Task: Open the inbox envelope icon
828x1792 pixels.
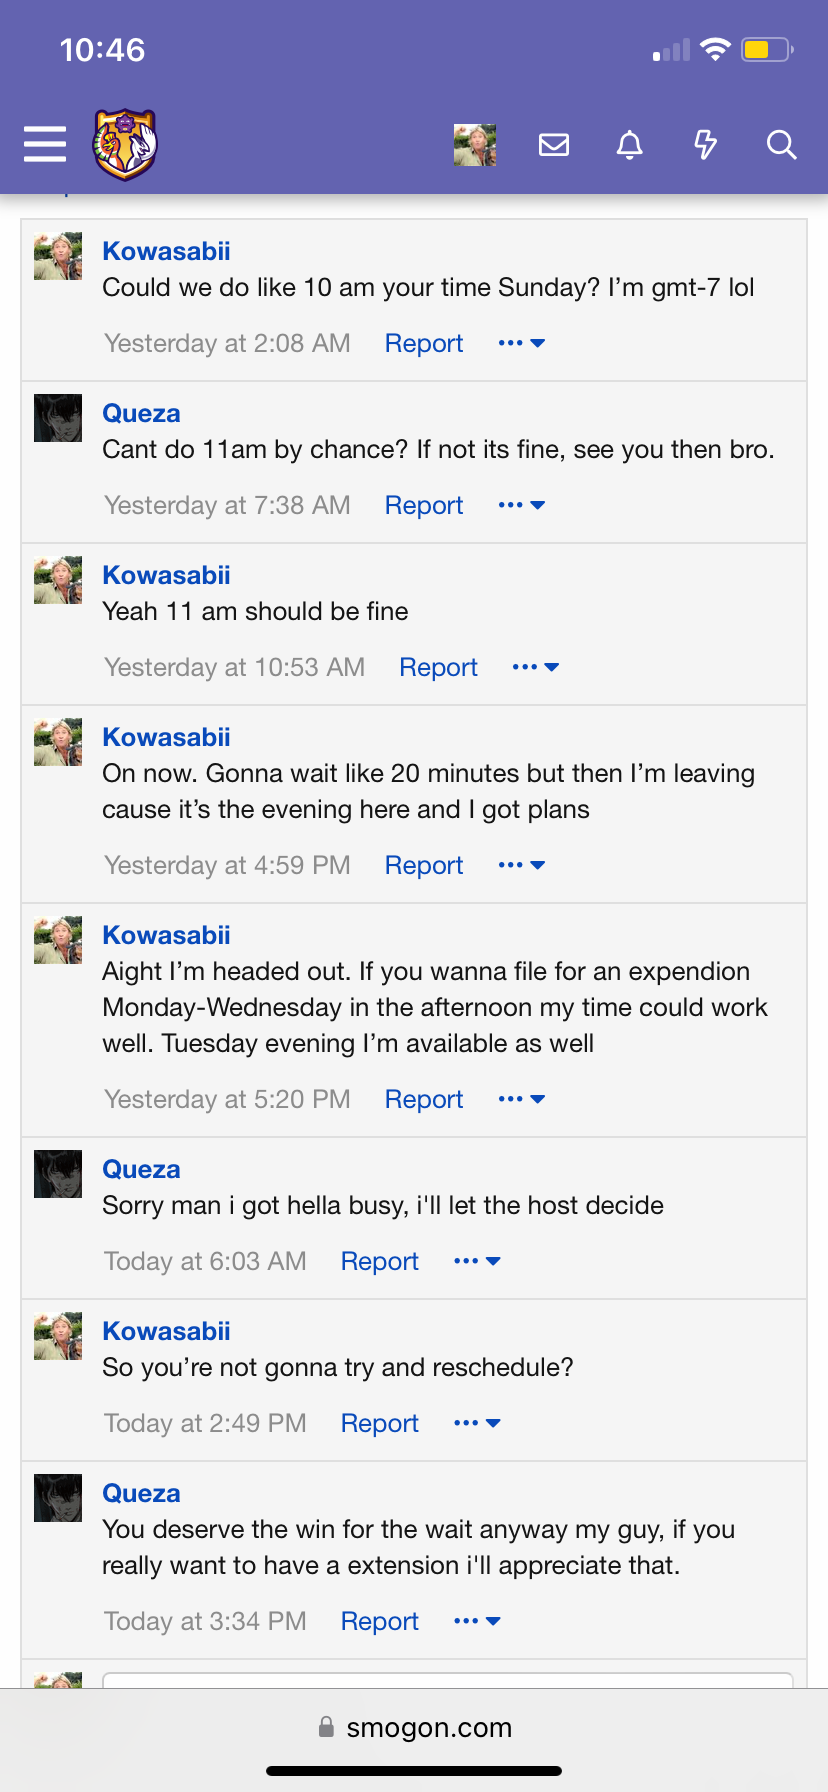Action: [x=554, y=145]
